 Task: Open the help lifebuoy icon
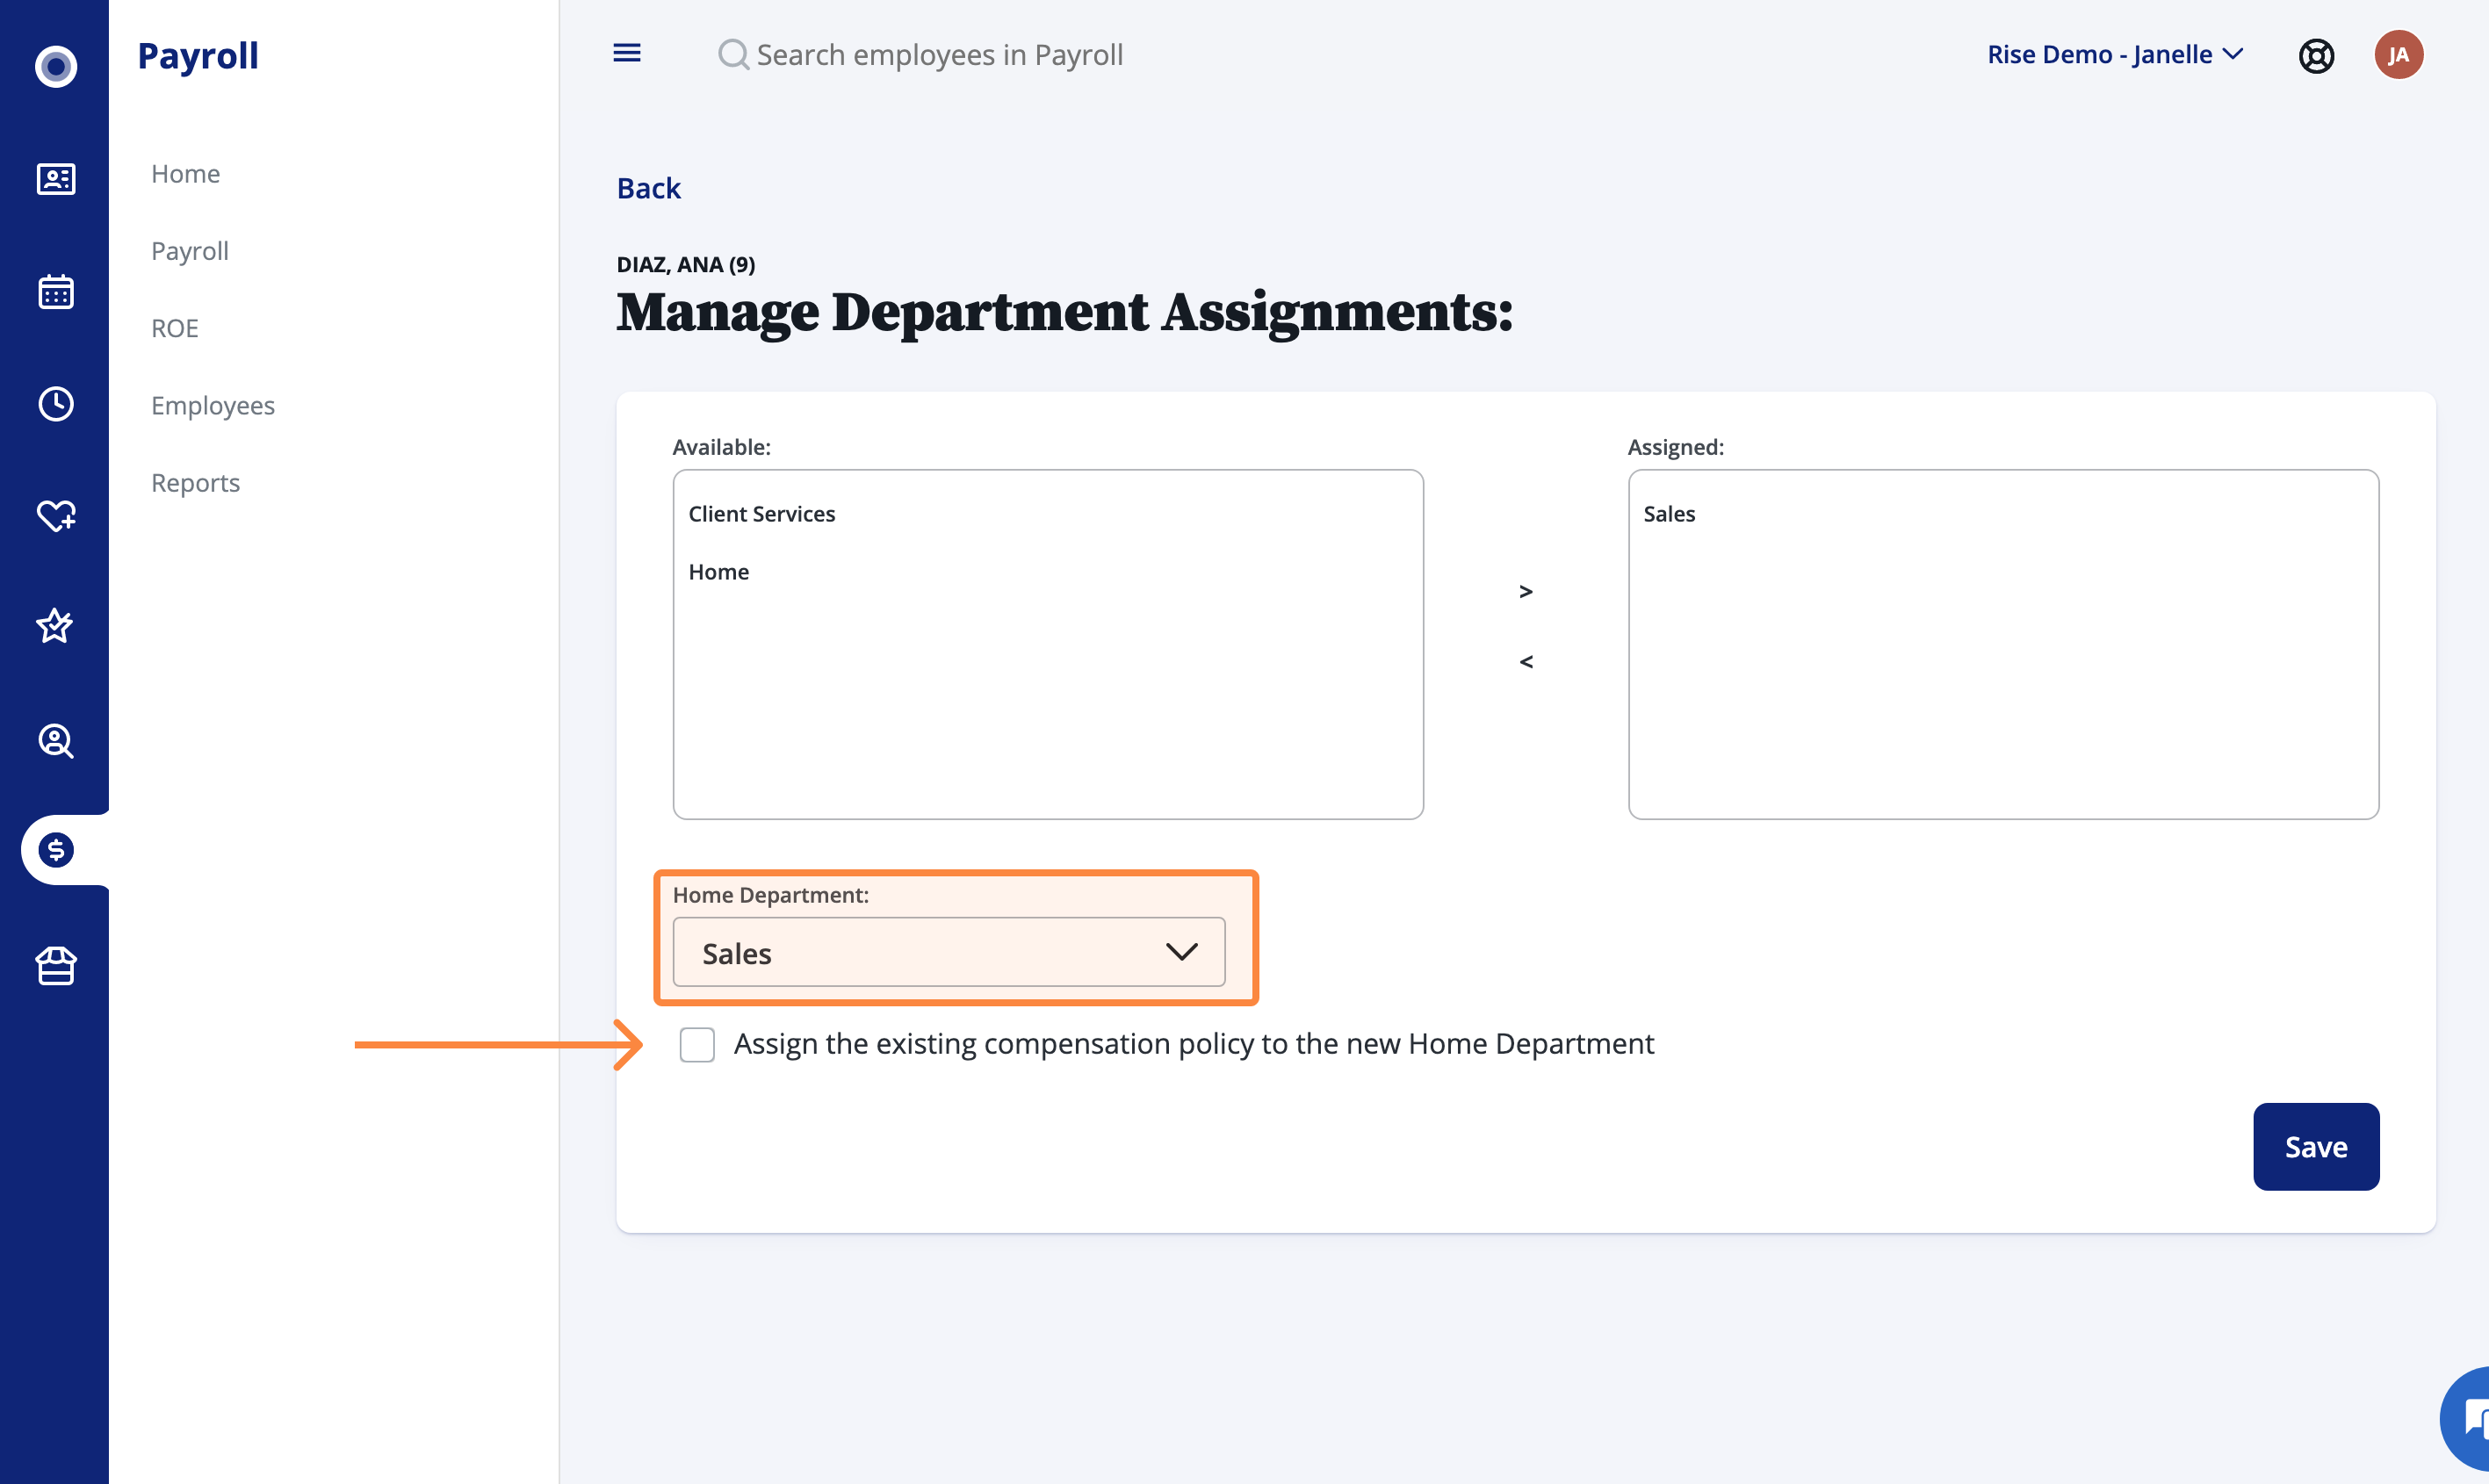click(x=2316, y=55)
